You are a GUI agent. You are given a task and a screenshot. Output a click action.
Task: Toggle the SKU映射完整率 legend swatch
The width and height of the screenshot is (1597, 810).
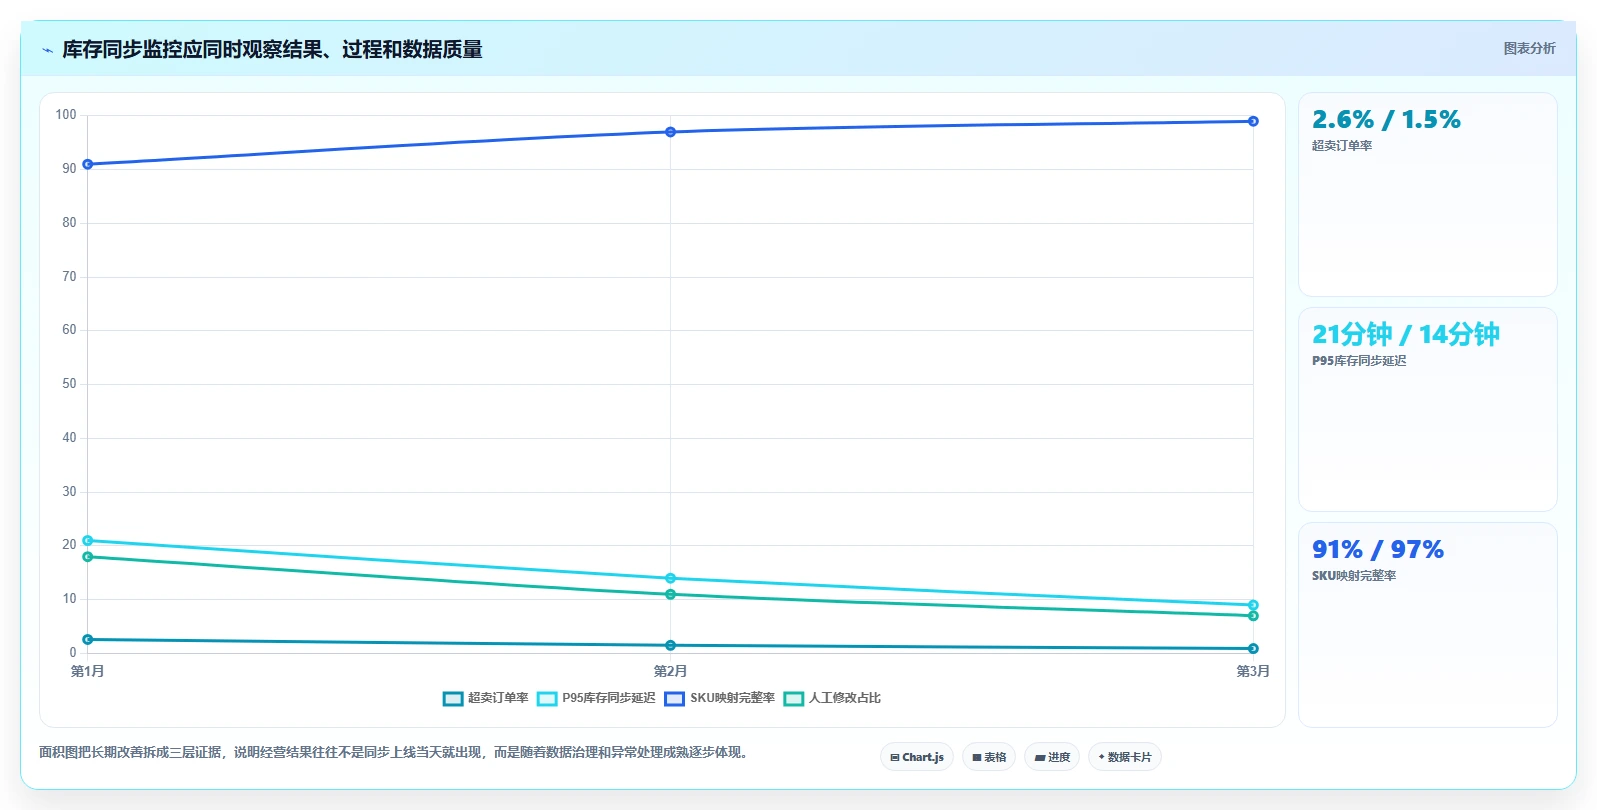click(x=674, y=698)
